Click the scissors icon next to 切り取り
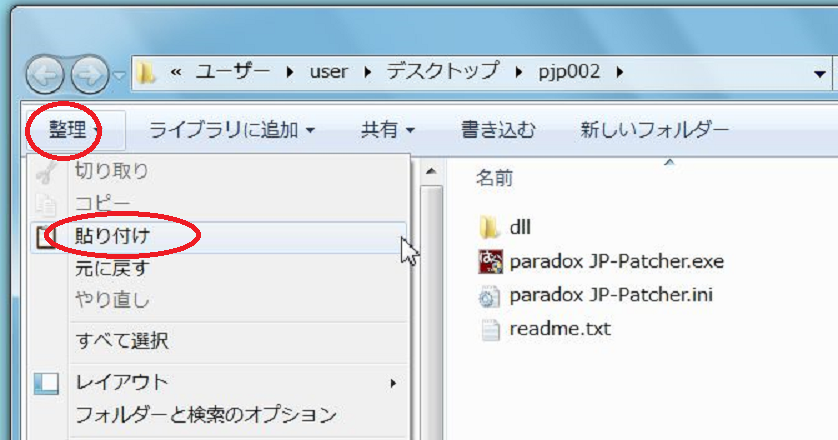 point(46,173)
